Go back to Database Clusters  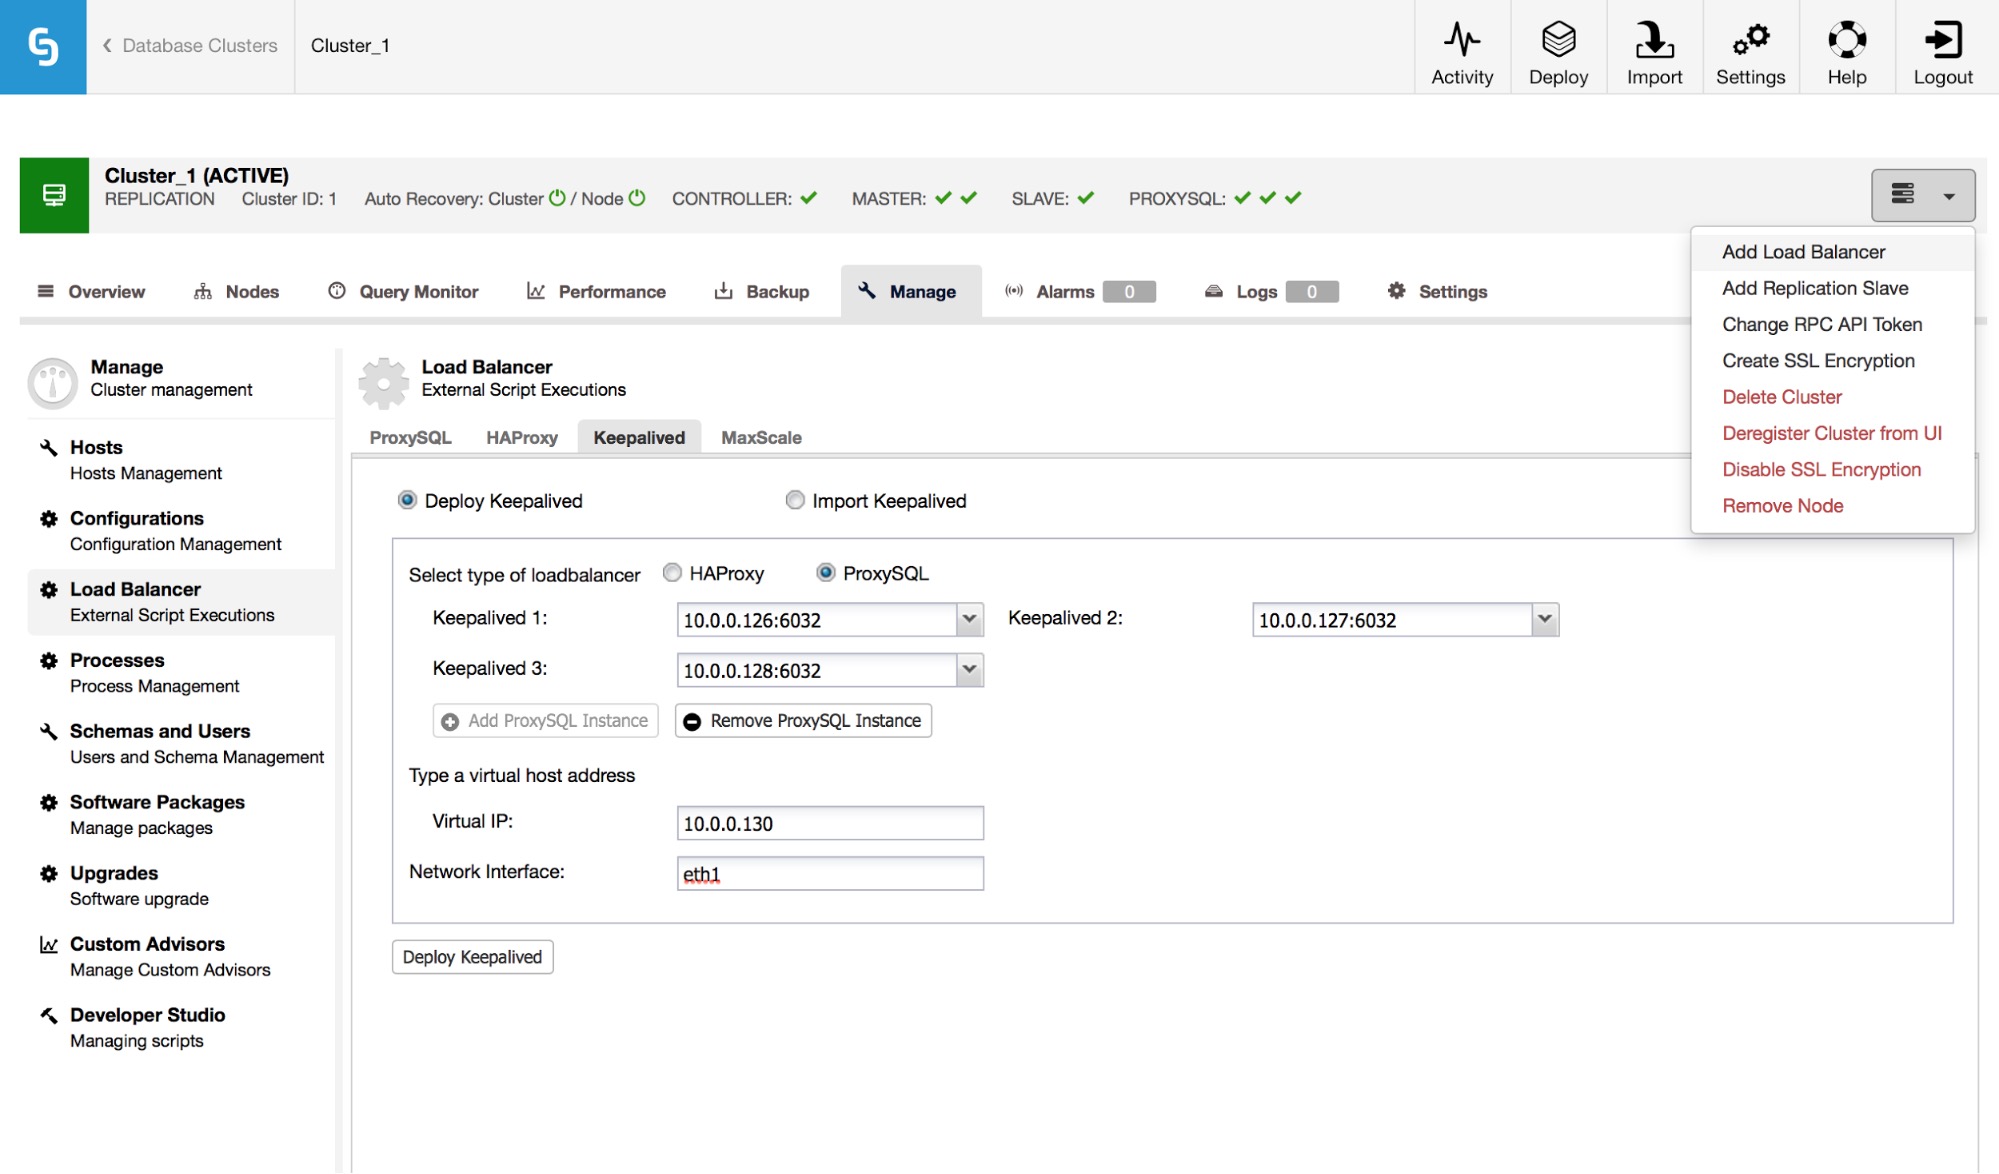point(190,45)
